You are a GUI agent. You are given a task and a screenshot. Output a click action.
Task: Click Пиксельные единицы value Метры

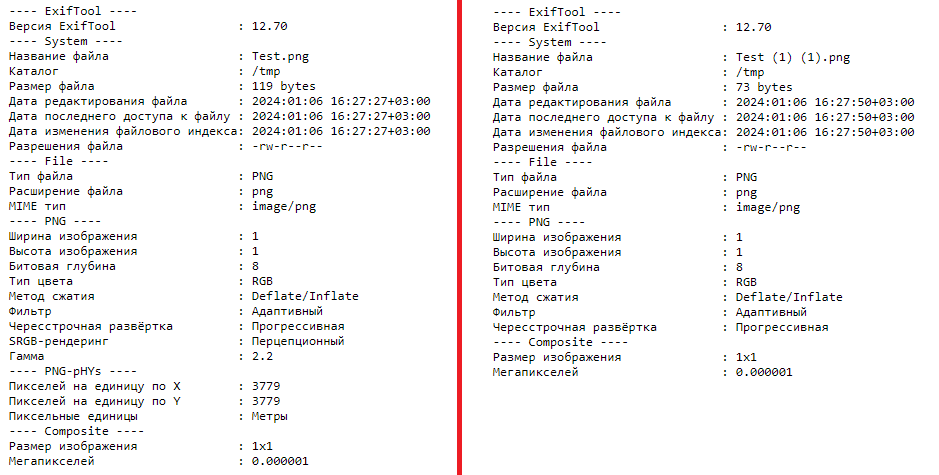[269, 416]
